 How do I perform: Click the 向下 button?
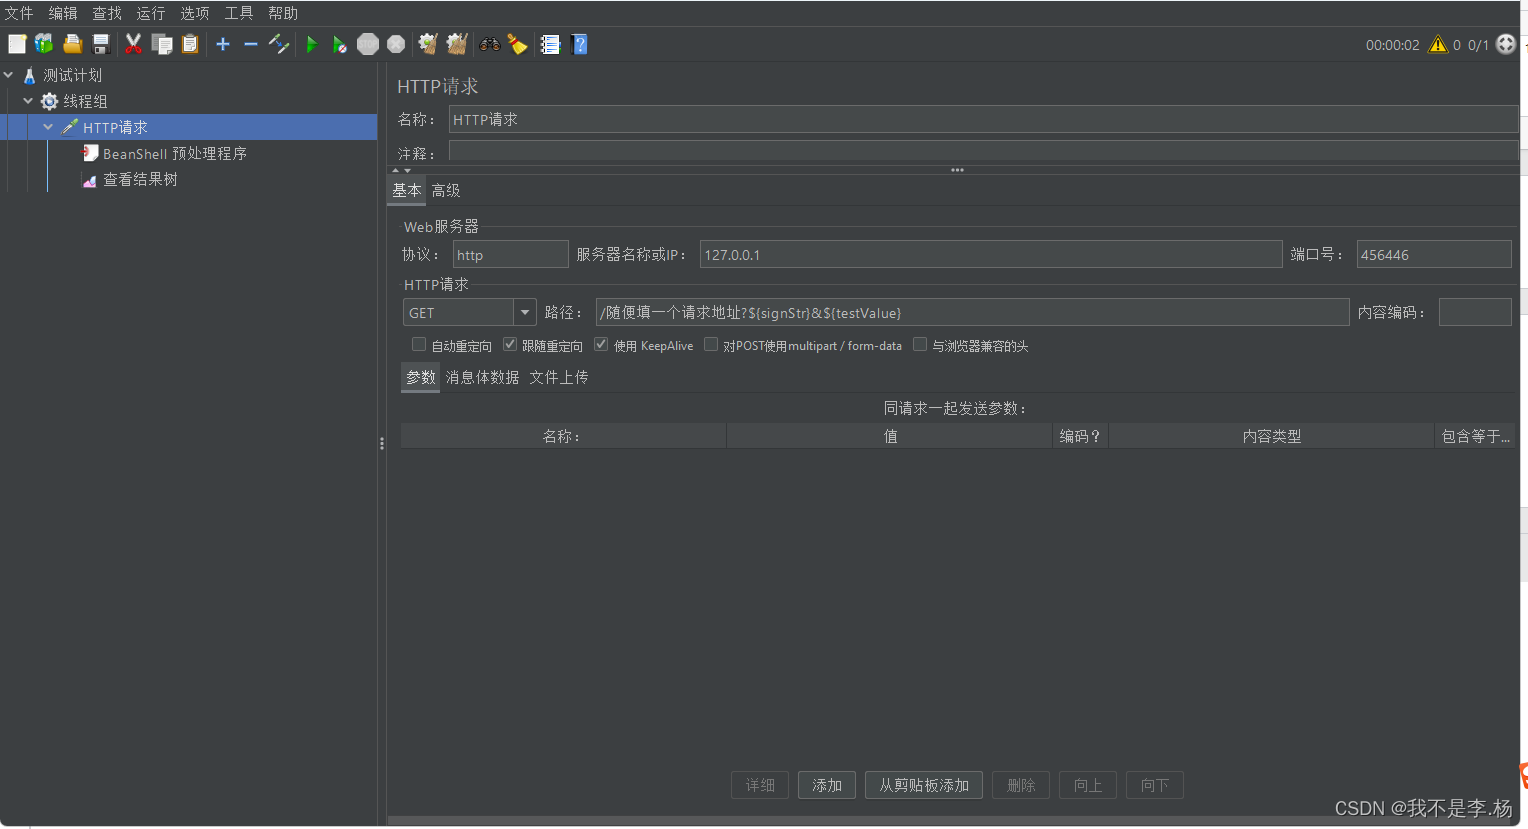click(1155, 785)
